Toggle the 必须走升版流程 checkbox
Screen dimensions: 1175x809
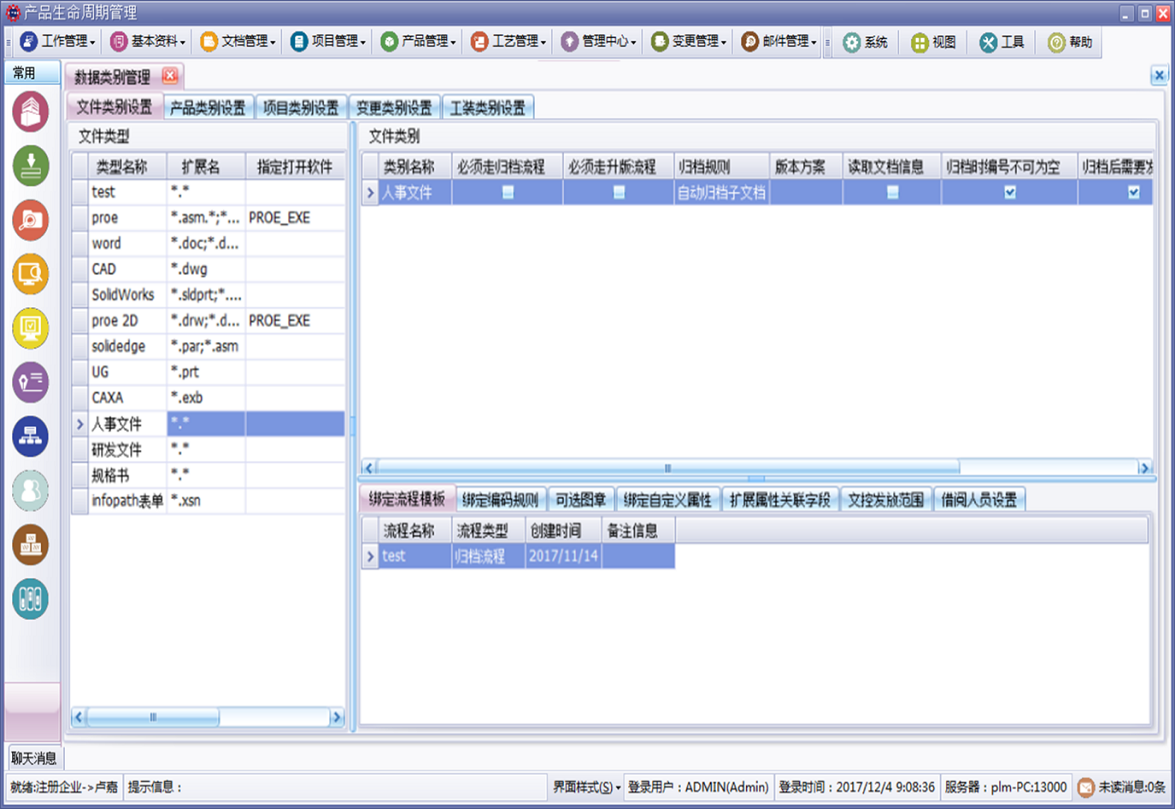pyautogui.click(x=619, y=192)
